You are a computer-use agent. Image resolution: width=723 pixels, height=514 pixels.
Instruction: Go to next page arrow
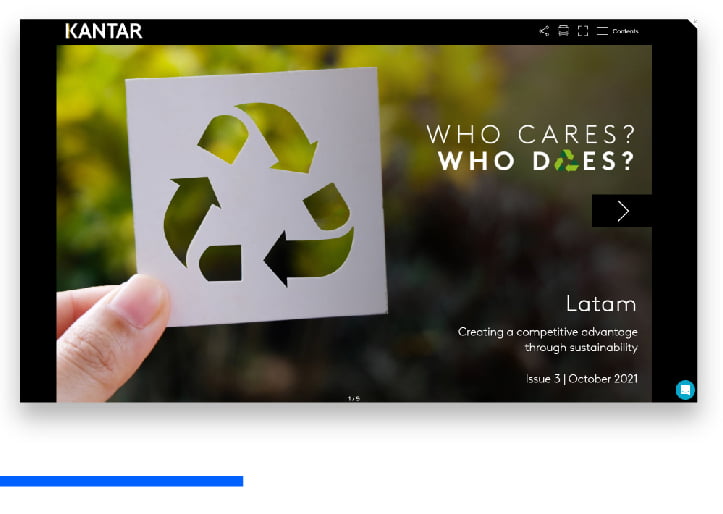(622, 211)
